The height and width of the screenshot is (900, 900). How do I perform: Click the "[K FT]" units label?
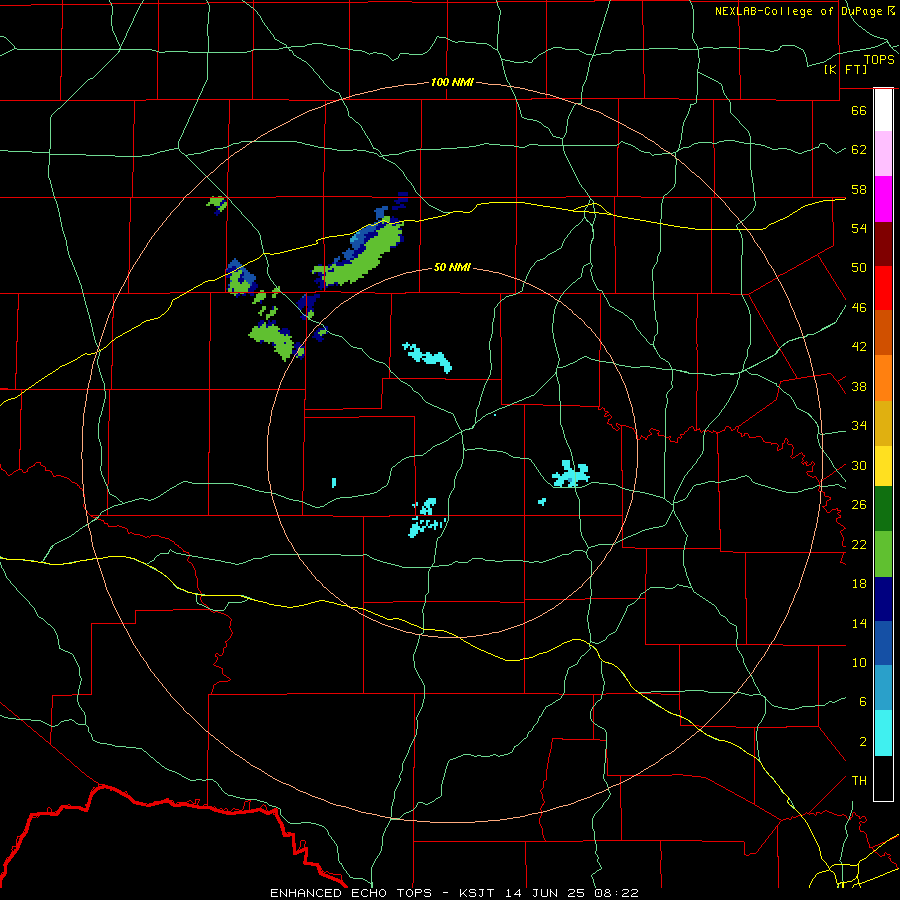[845, 69]
